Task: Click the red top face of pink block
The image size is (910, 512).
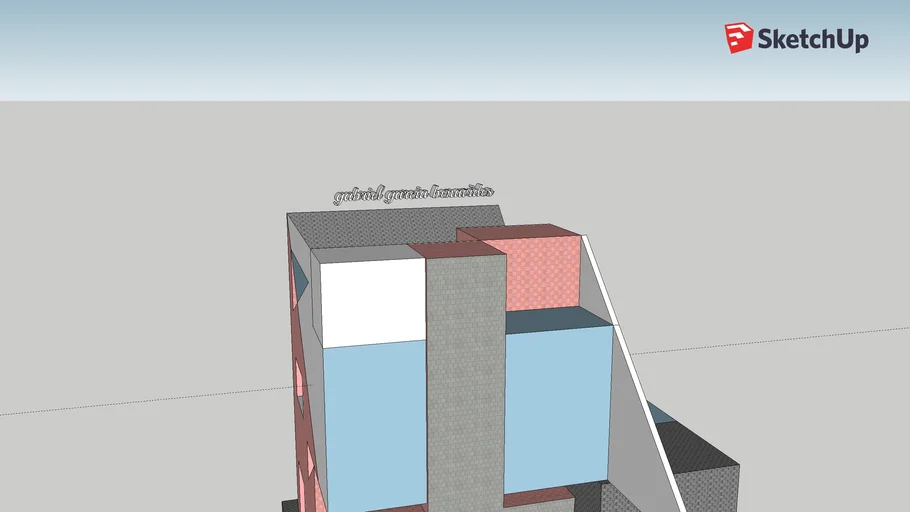Action: pyautogui.click(x=518, y=232)
